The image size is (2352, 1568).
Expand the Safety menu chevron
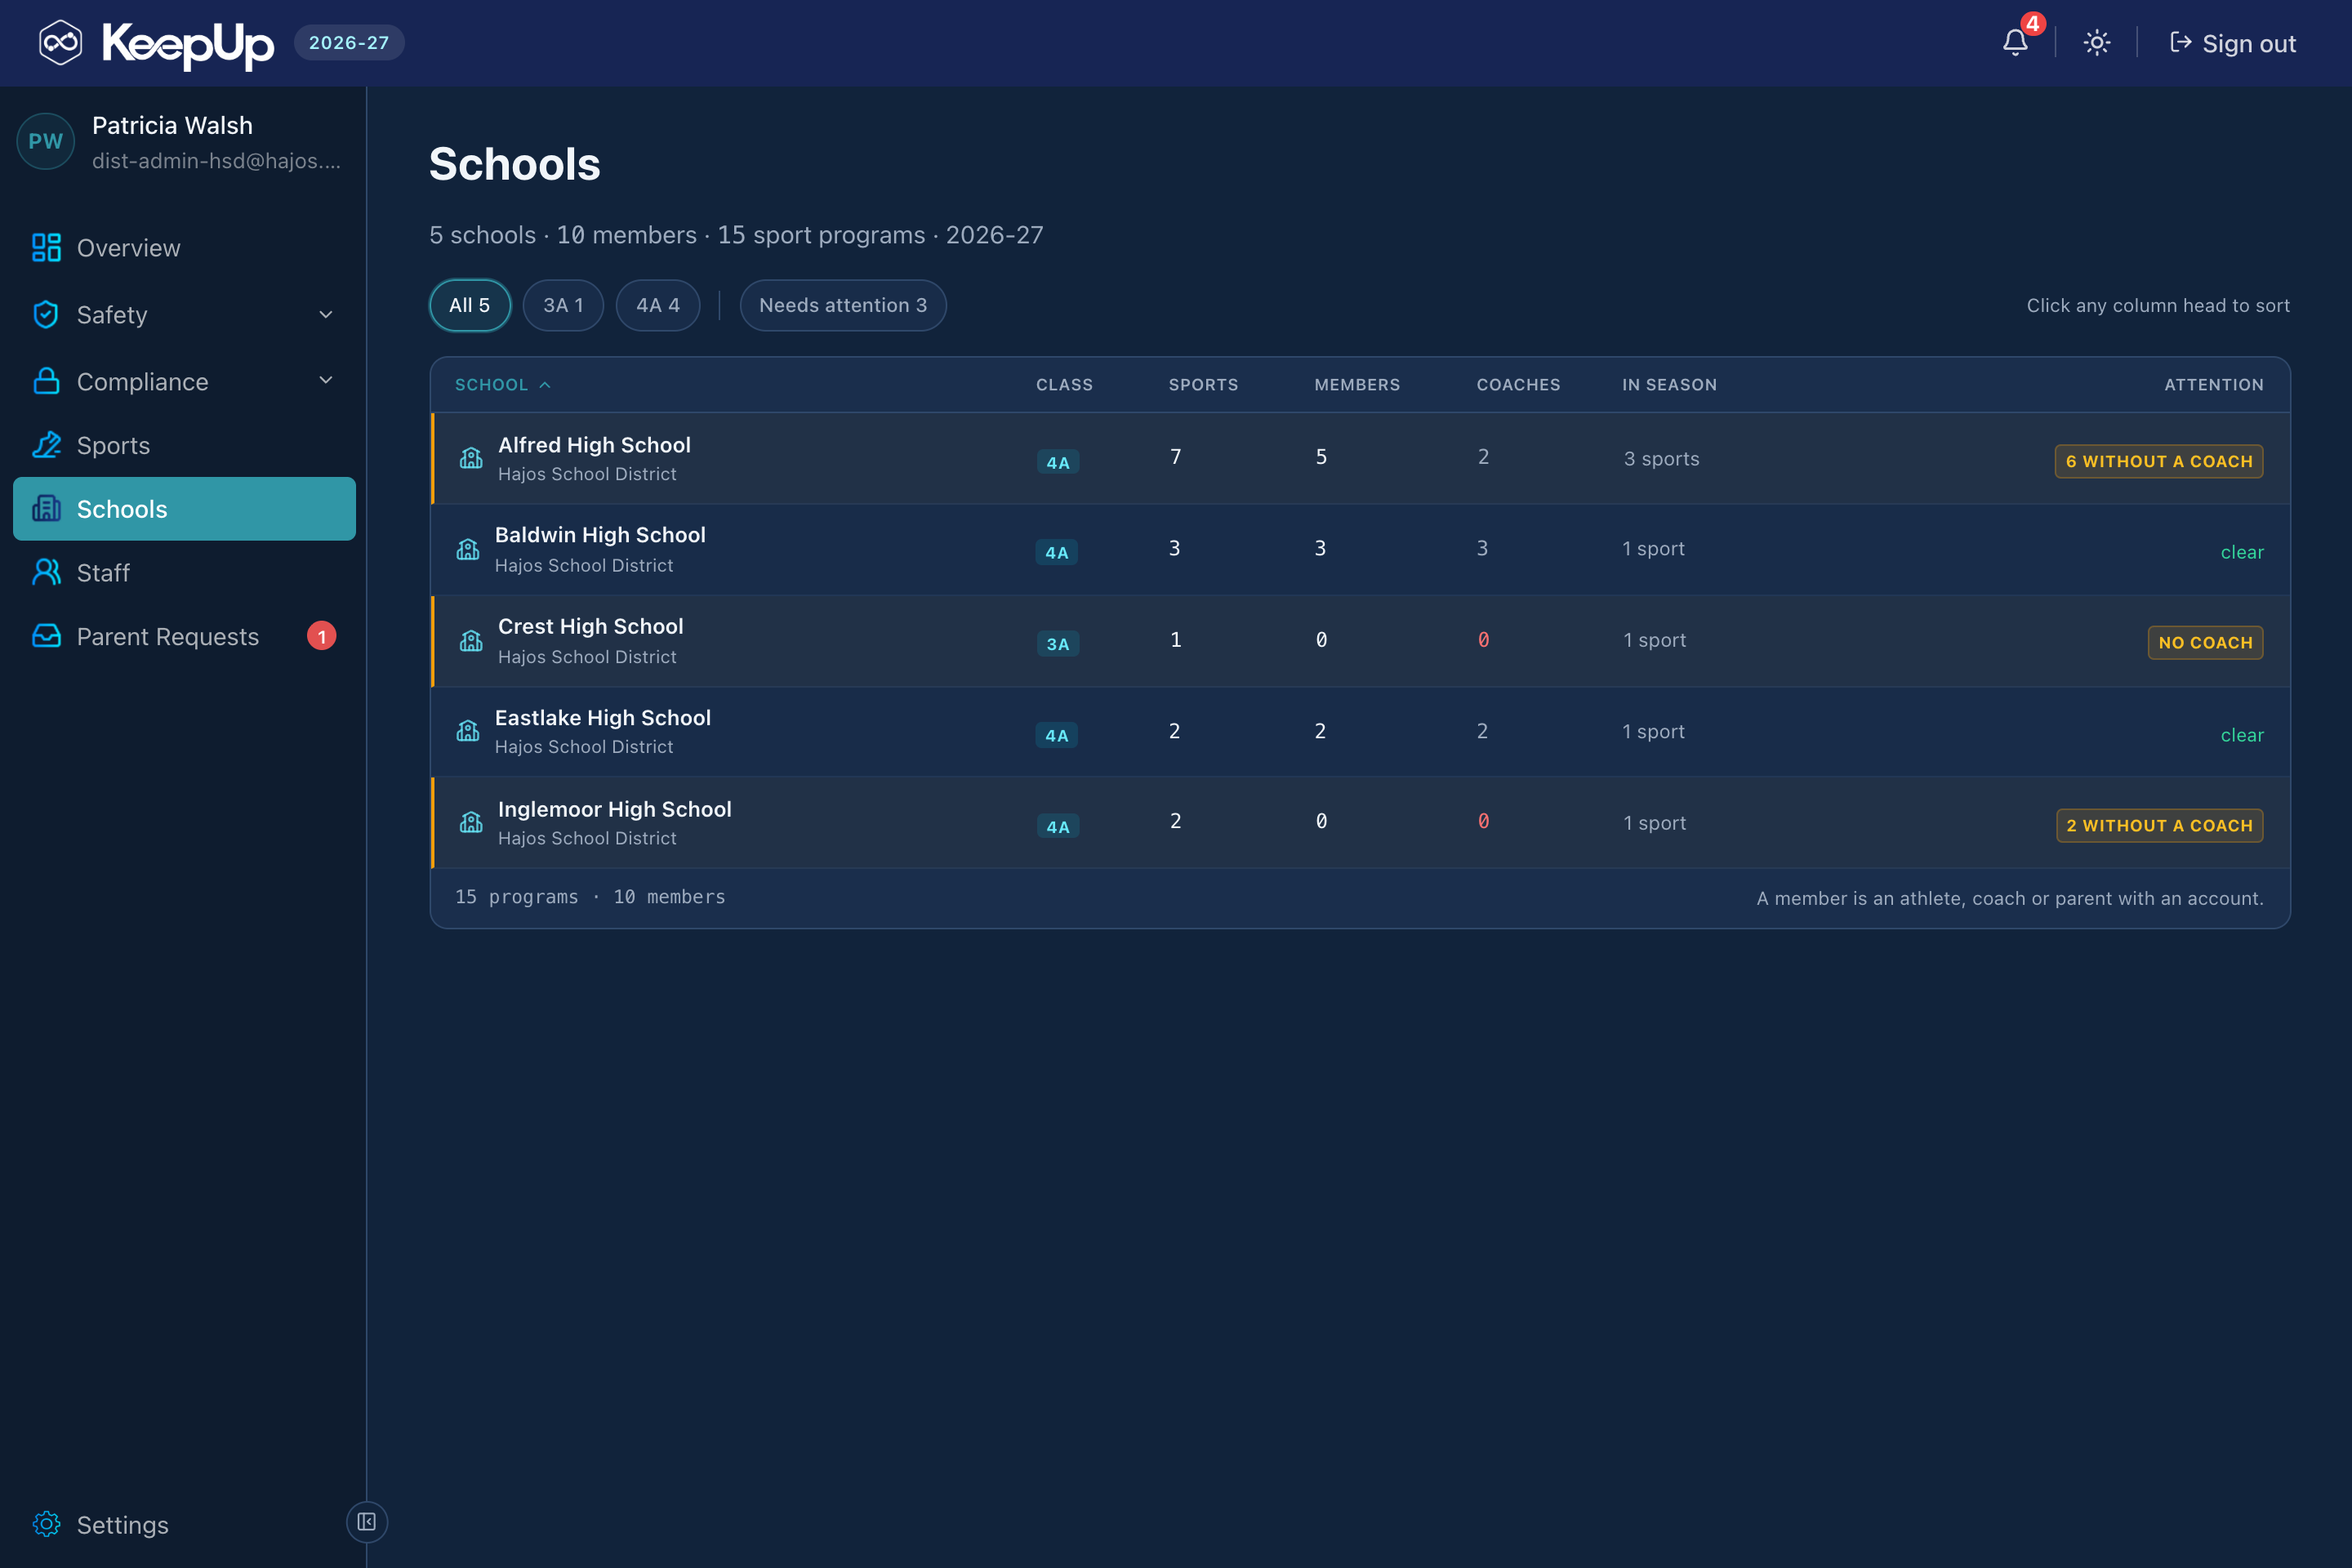[x=326, y=314]
